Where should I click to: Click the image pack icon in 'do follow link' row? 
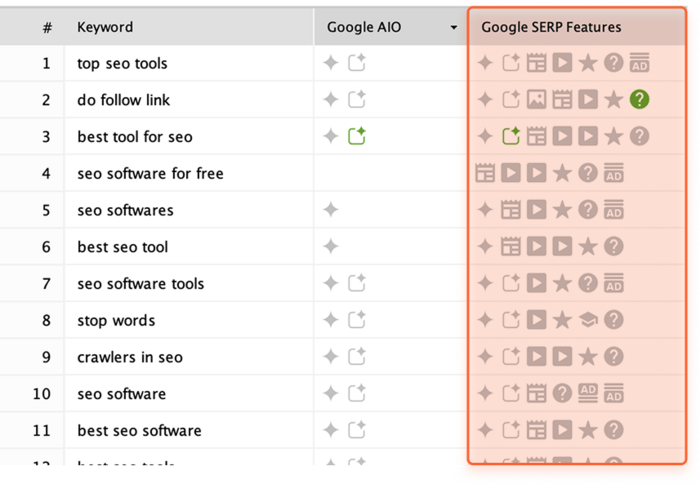[536, 100]
